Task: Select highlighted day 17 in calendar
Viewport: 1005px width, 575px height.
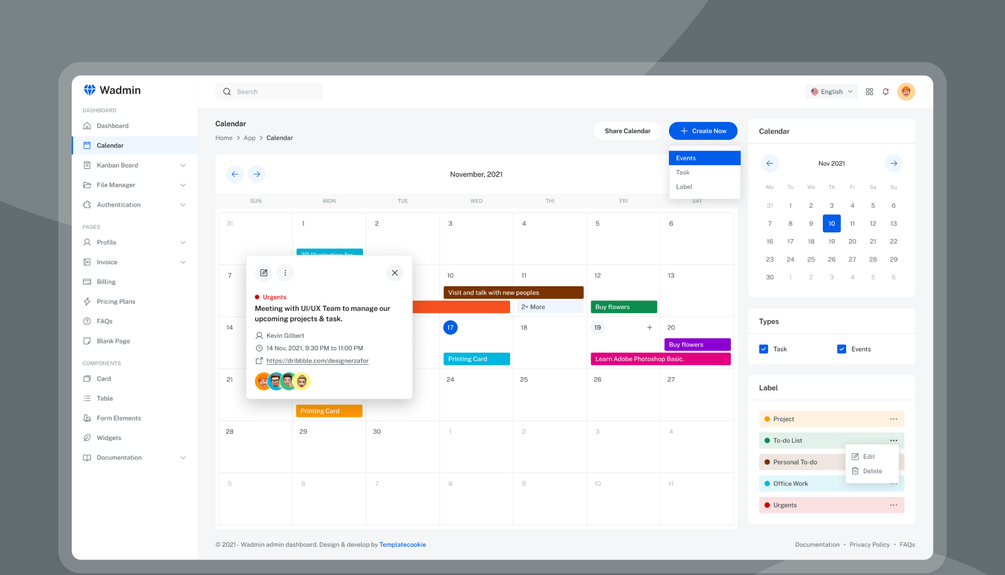Action: point(451,328)
